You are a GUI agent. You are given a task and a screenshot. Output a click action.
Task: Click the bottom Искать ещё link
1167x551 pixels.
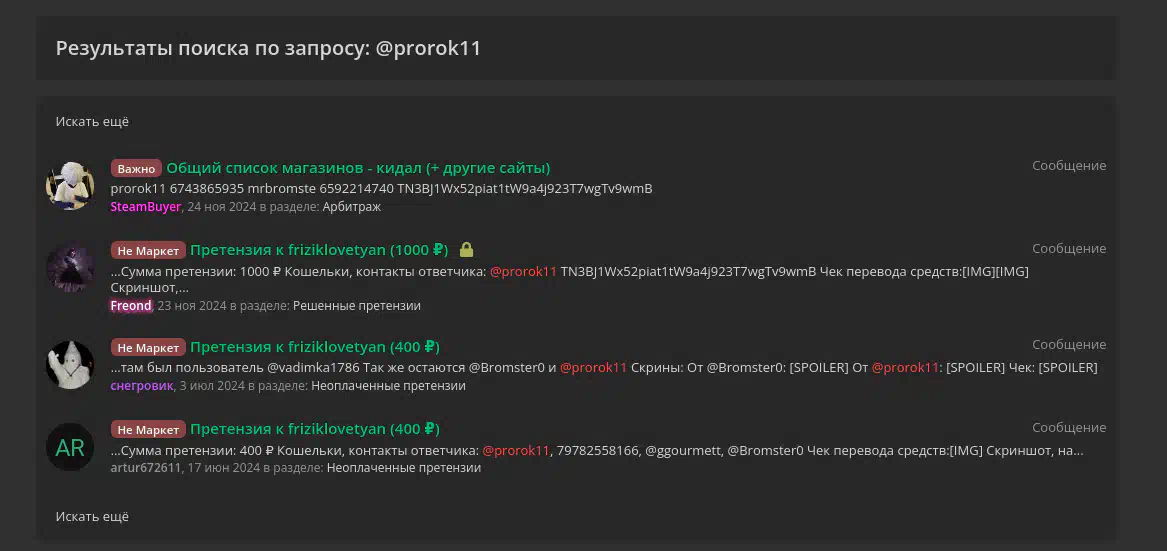[92, 516]
